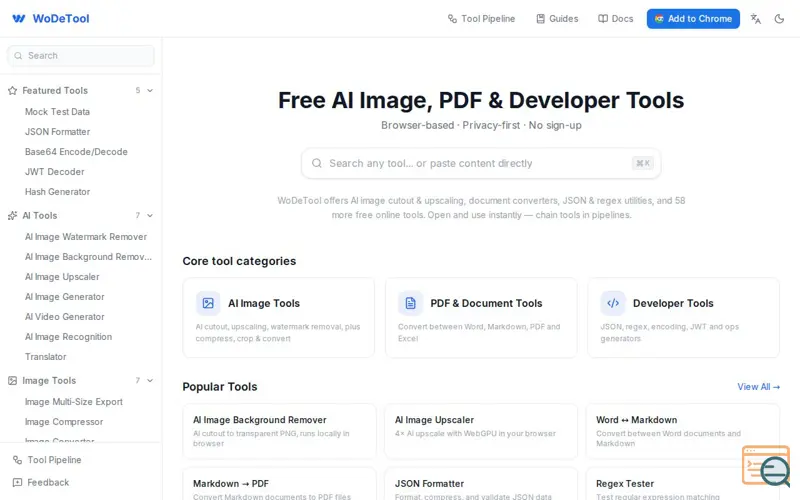
Task: Click the Feedback icon in sidebar
Action: coord(17,482)
